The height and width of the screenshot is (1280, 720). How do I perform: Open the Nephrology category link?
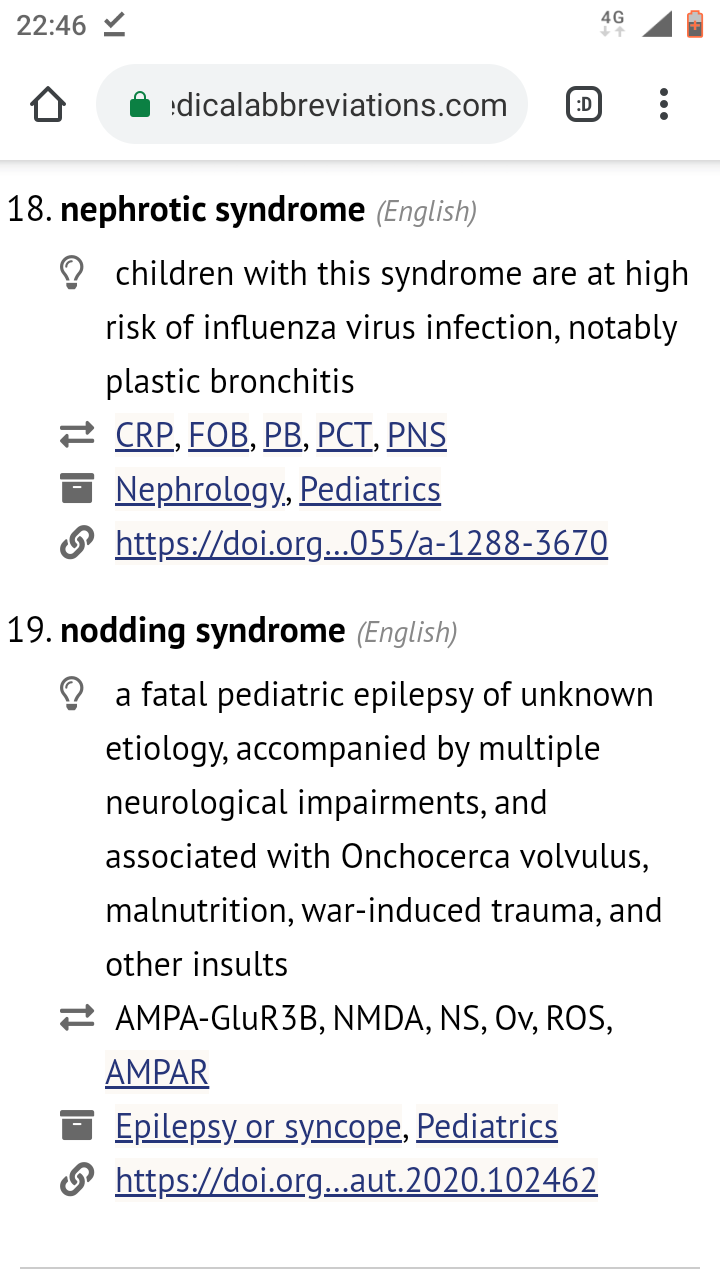tap(200, 490)
